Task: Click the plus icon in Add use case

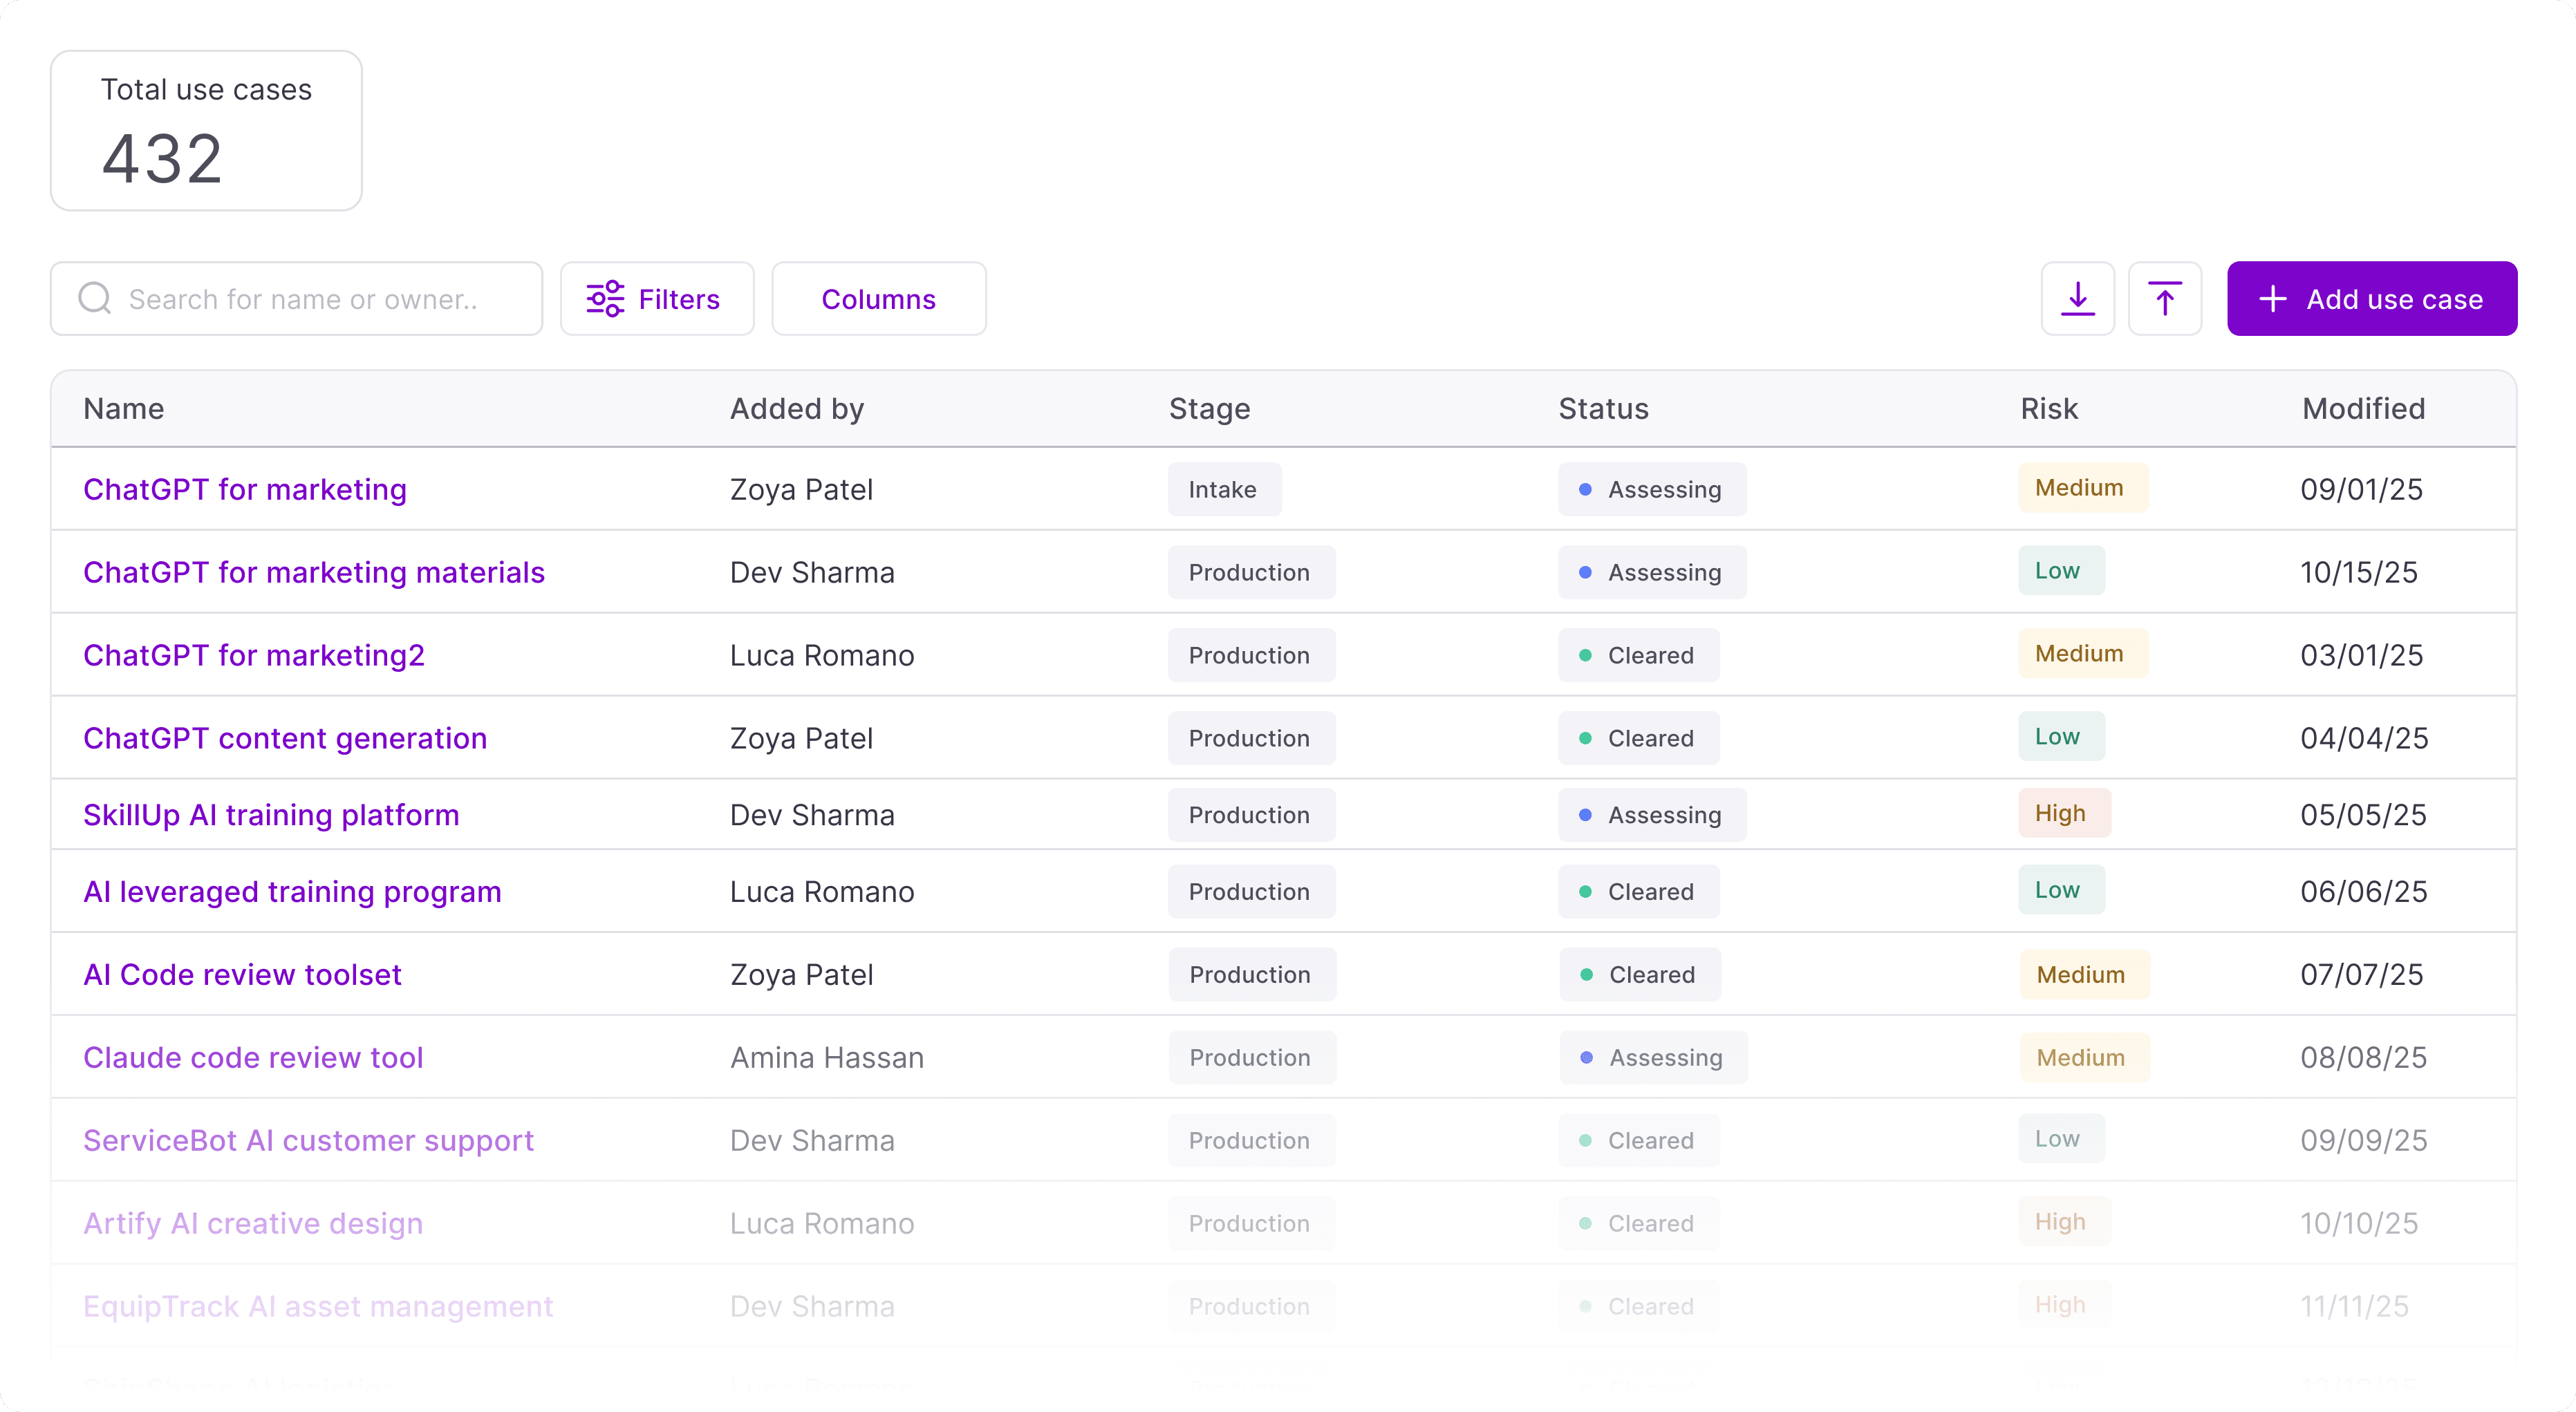Action: click(2272, 298)
